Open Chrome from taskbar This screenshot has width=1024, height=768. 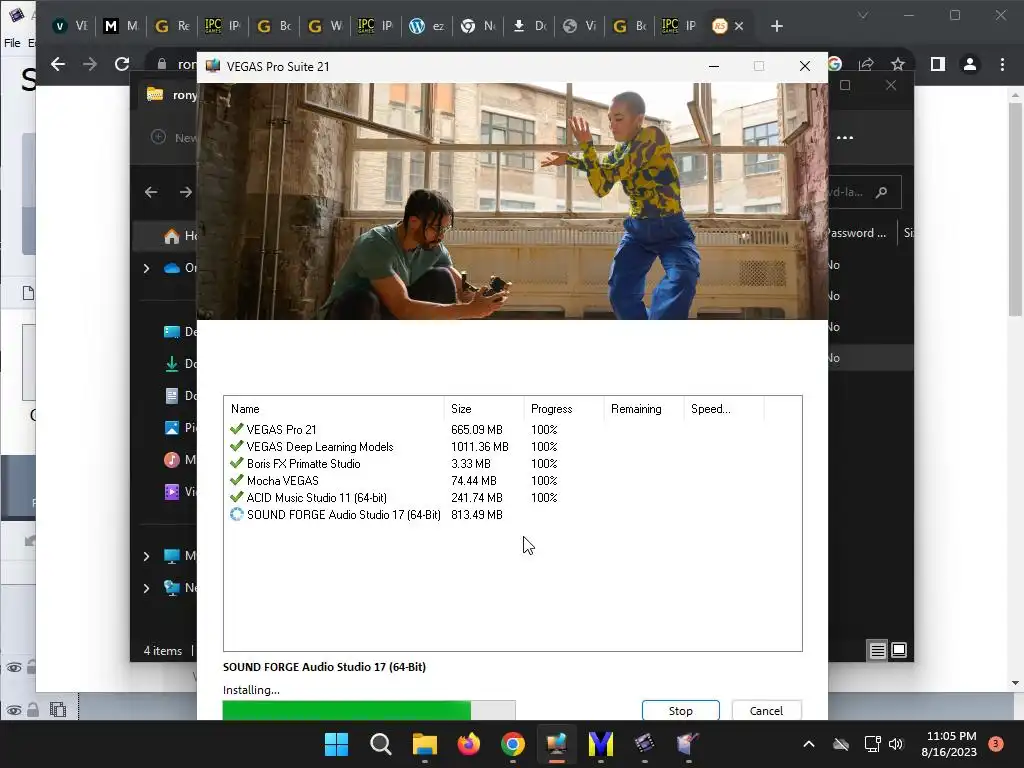tap(513, 744)
